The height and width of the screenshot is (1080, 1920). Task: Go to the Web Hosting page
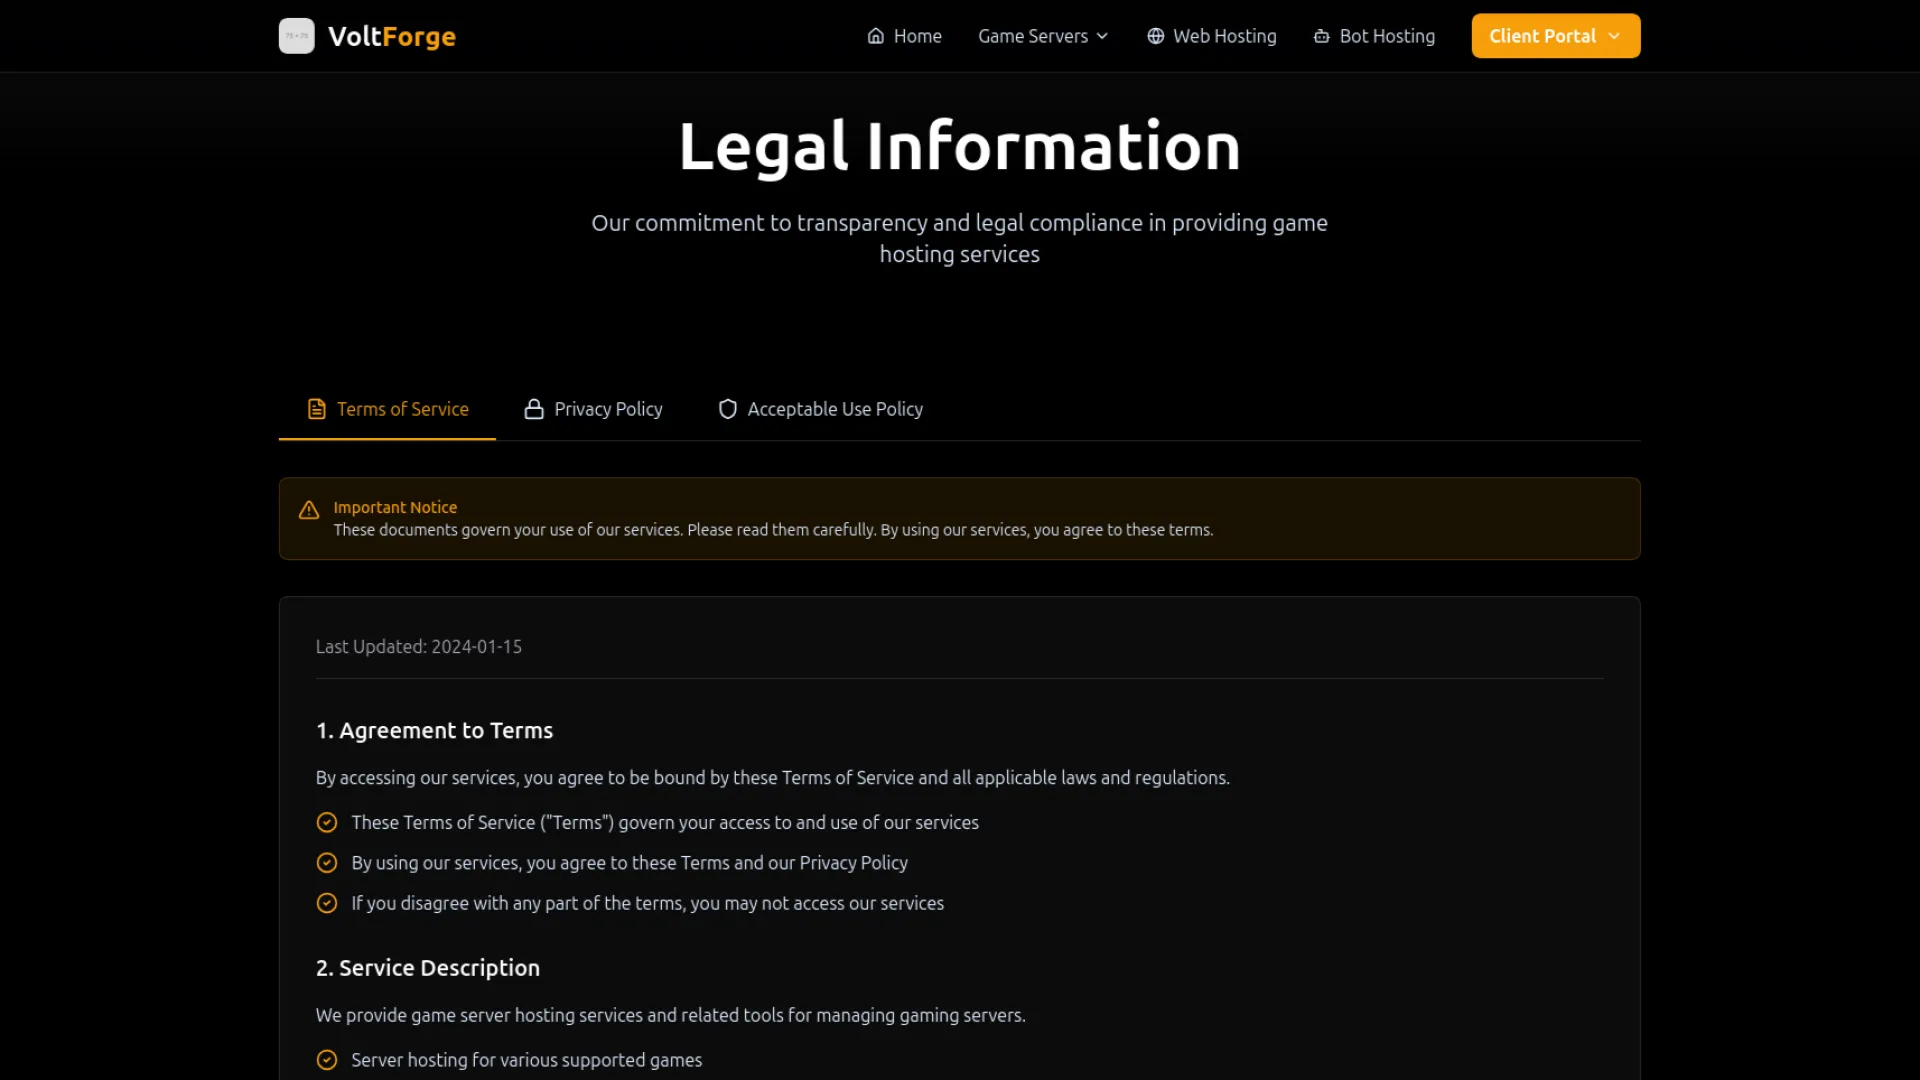1224,36
